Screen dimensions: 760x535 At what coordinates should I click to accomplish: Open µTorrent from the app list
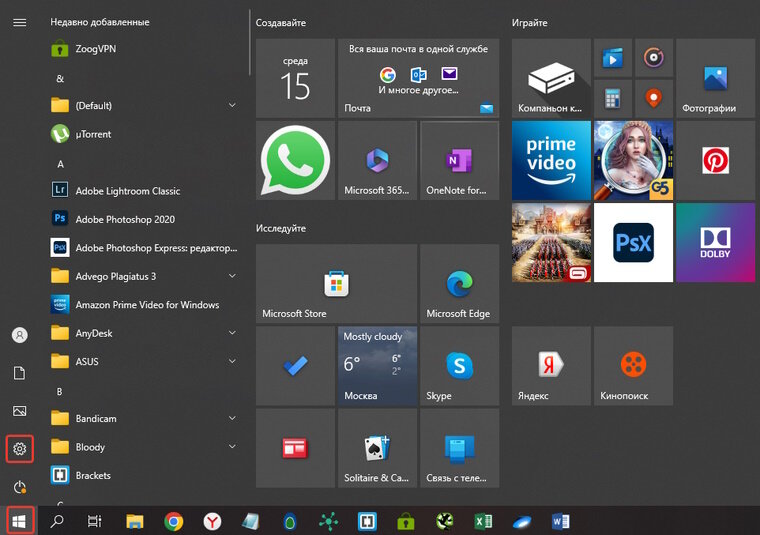(145, 134)
